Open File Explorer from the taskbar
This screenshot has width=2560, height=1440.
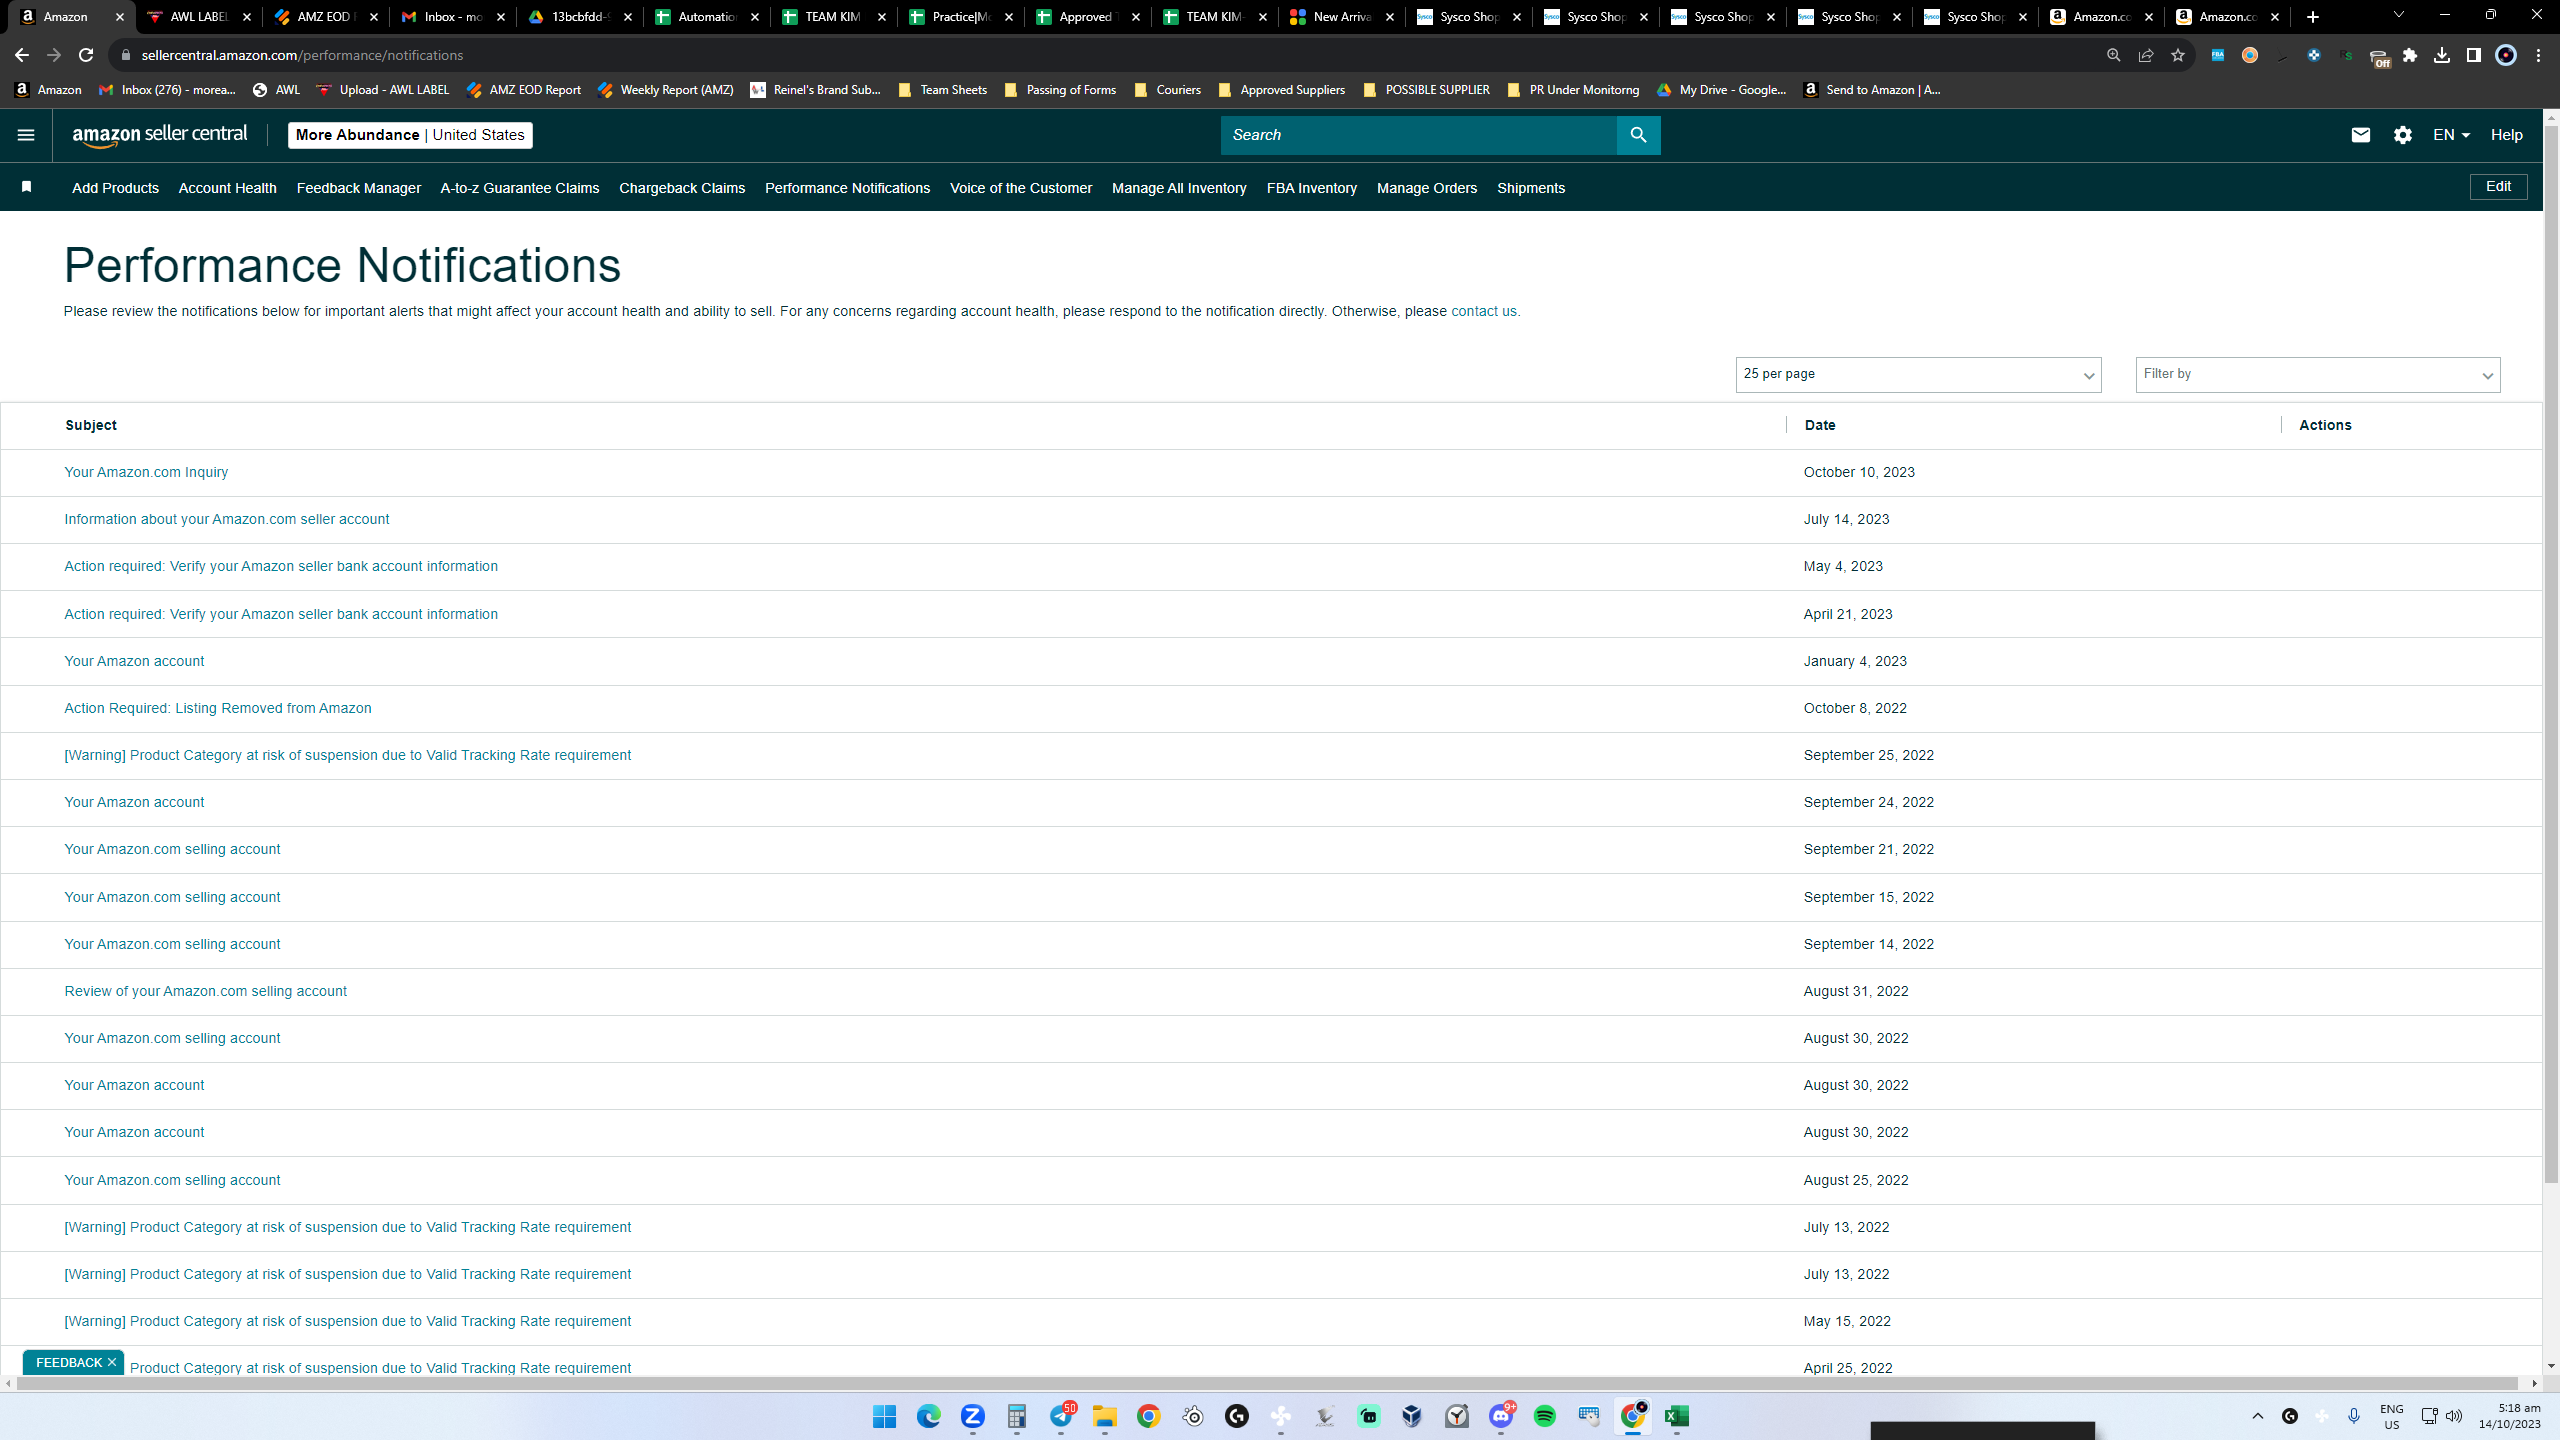[1105, 1416]
